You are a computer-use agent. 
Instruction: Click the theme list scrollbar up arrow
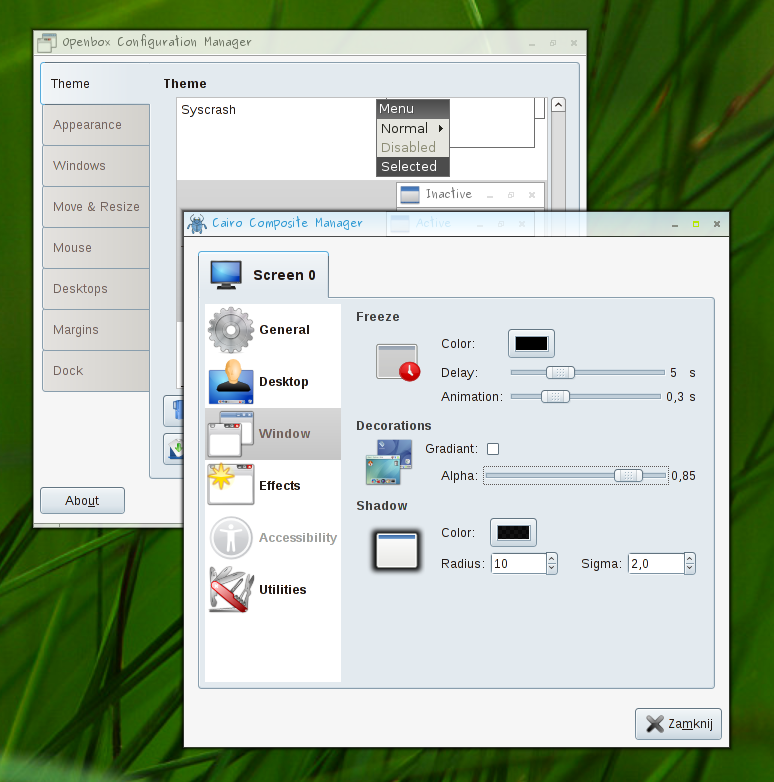pos(558,105)
